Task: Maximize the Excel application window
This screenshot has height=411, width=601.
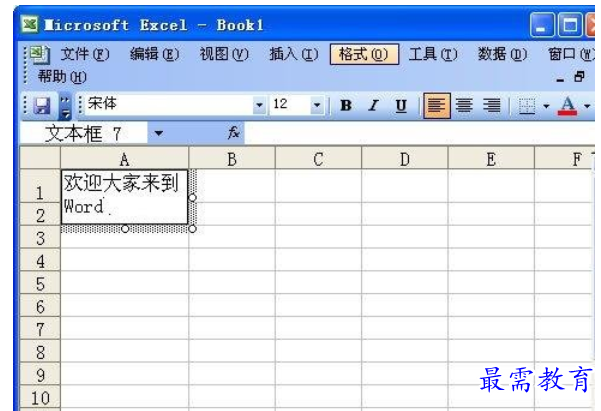Action: pos(570,25)
